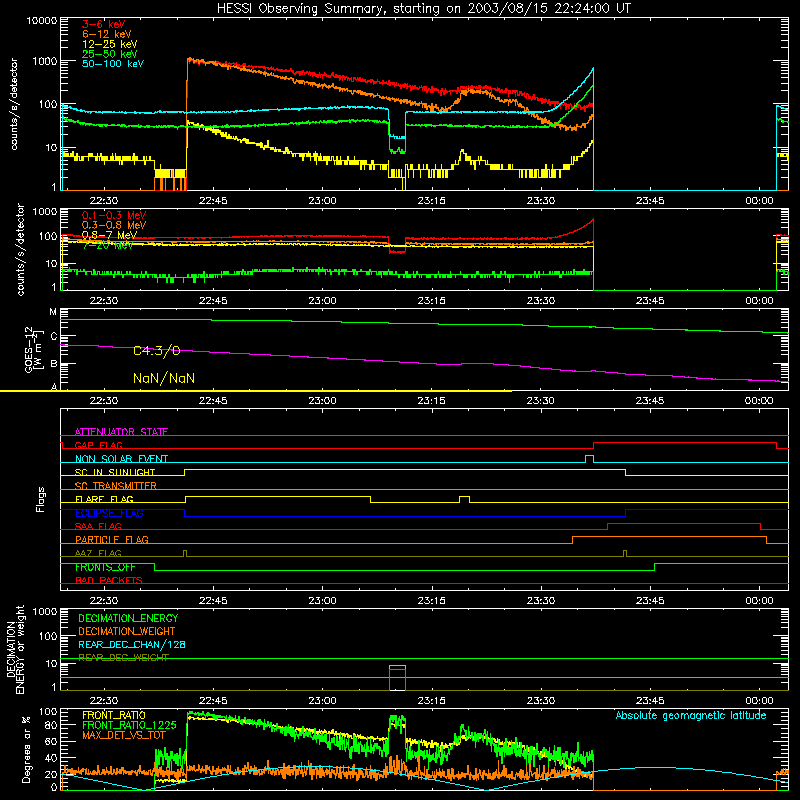Viewport: 800px width, 800px height.
Task: Click the 23:30 tick under the GOES panel
Action: tap(541, 401)
